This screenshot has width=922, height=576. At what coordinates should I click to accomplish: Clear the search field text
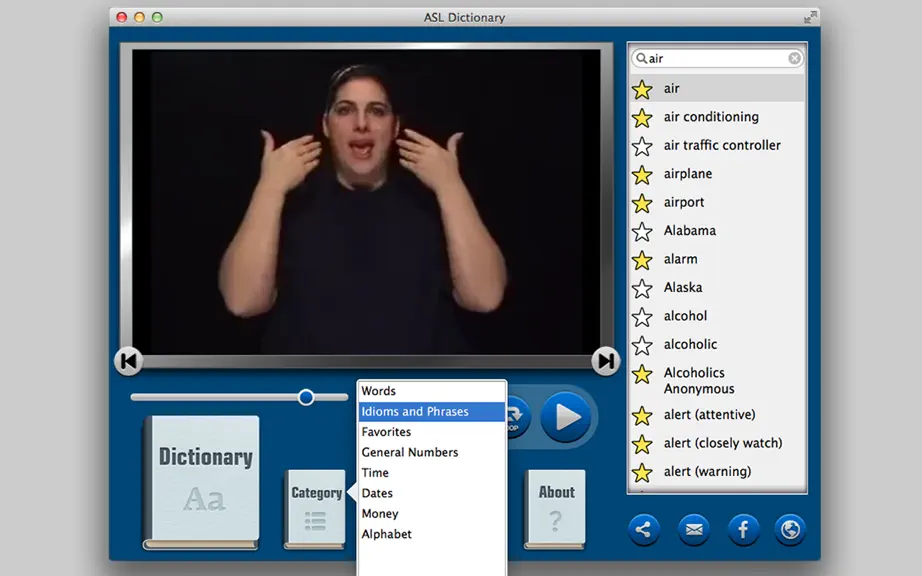click(794, 58)
